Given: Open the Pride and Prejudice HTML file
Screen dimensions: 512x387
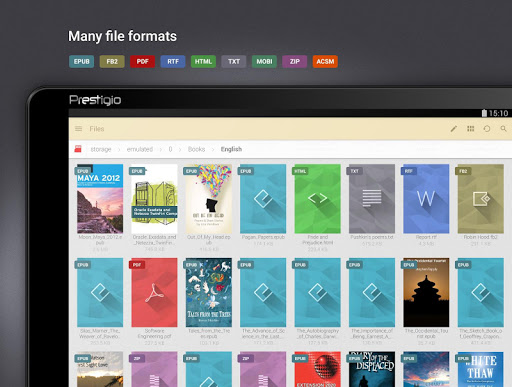Looking at the screenshot, I should [317, 199].
